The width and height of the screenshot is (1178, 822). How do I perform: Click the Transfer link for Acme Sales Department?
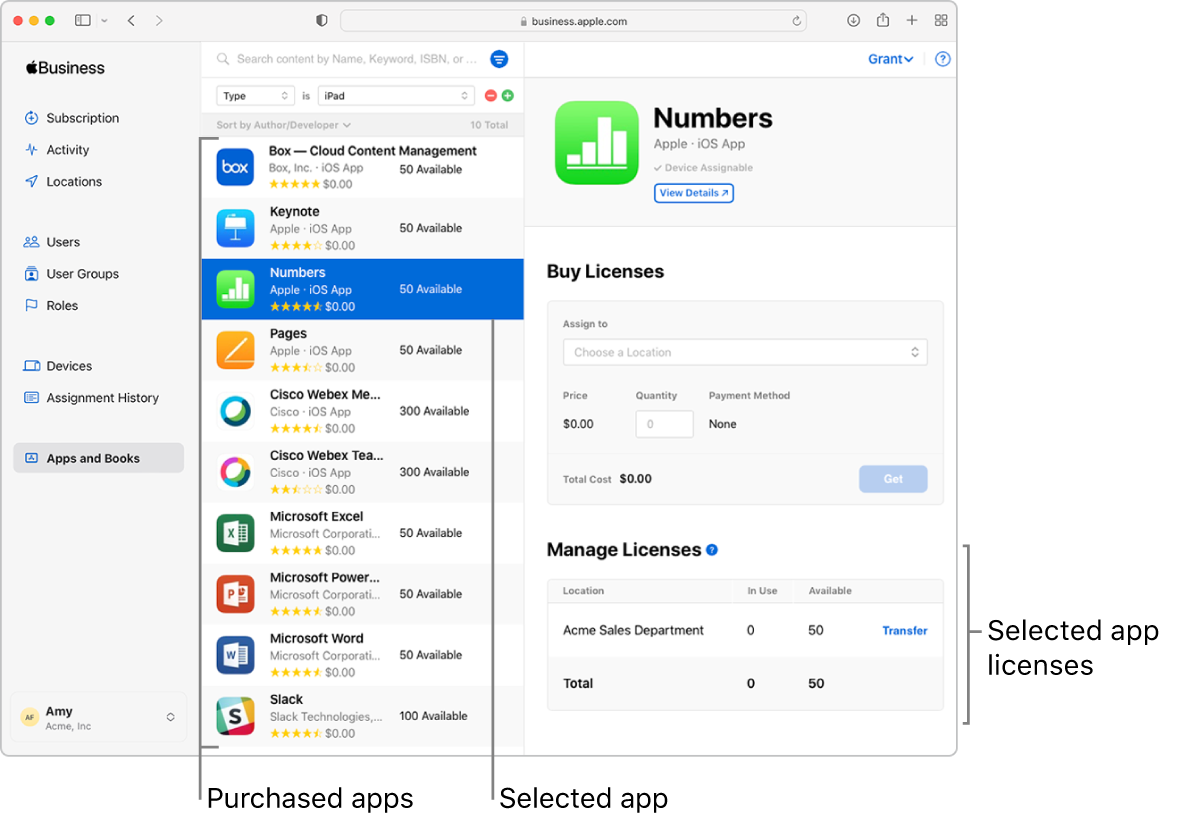[904, 631]
